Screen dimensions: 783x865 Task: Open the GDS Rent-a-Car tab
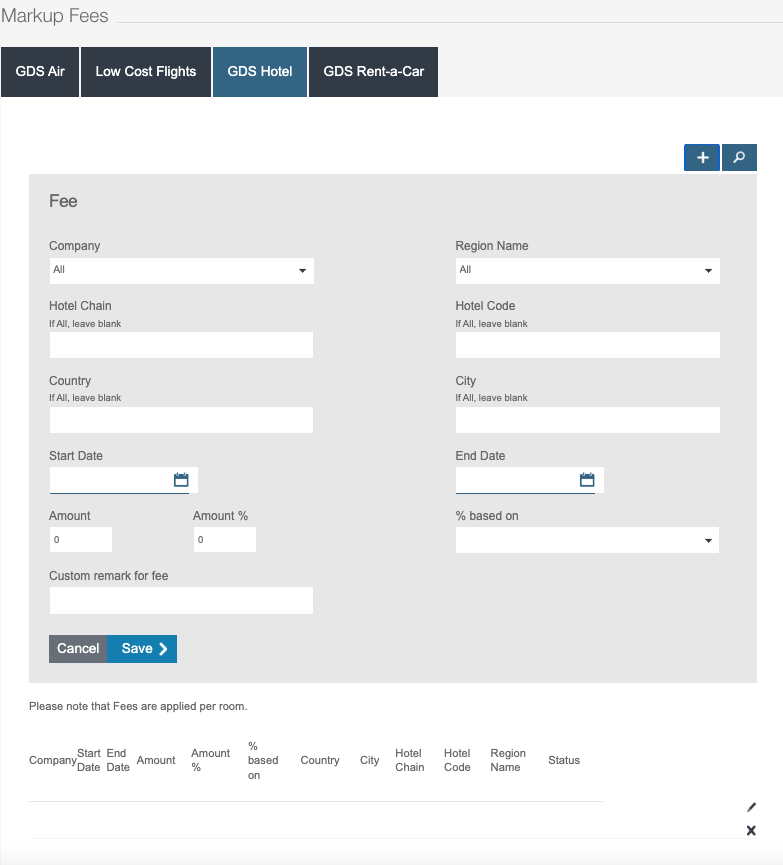pyautogui.click(x=373, y=72)
